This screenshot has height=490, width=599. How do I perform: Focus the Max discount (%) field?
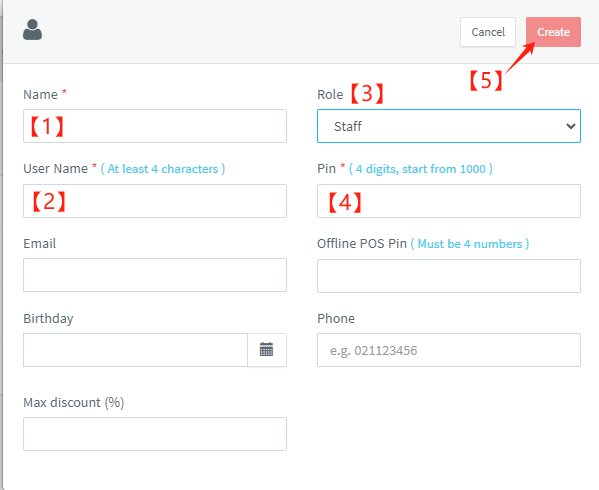(x=155, y=434)
